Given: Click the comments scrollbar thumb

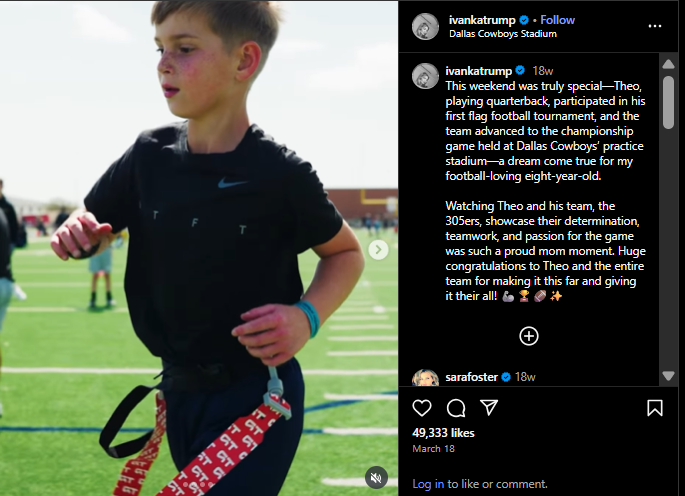Looking at the screenshot, I should click(x=668, y=102).
